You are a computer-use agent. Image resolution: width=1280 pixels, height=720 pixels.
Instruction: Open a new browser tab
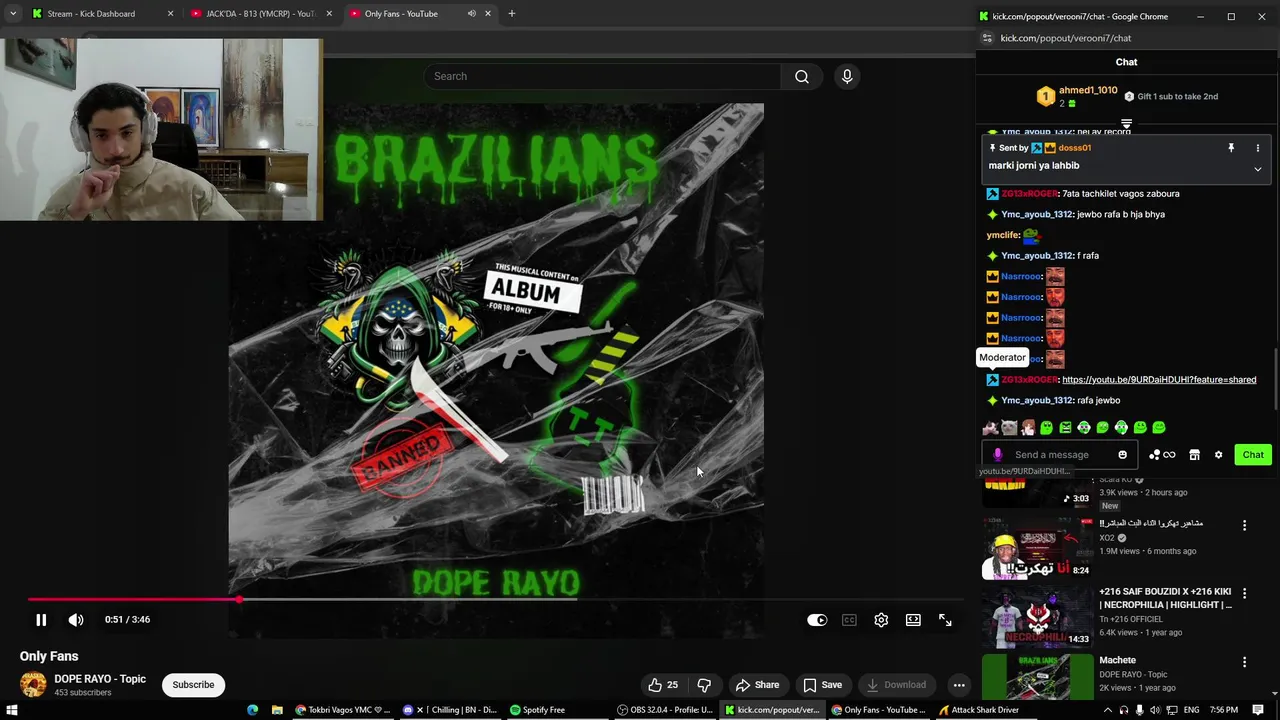click(511, 14)
